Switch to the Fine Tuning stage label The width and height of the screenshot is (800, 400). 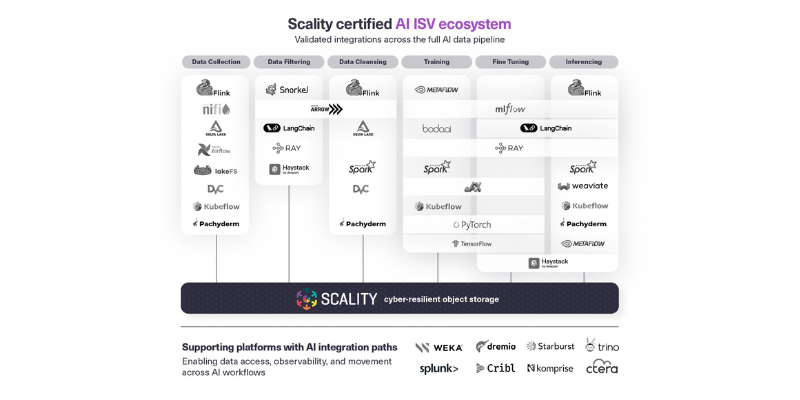pos(510,62)
